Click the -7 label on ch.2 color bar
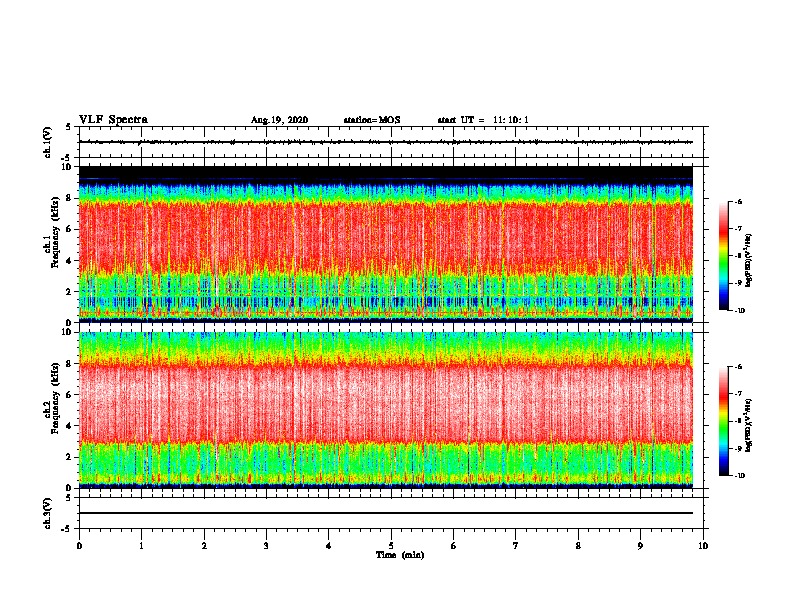The image size is (792, 612). click(738, 394)
